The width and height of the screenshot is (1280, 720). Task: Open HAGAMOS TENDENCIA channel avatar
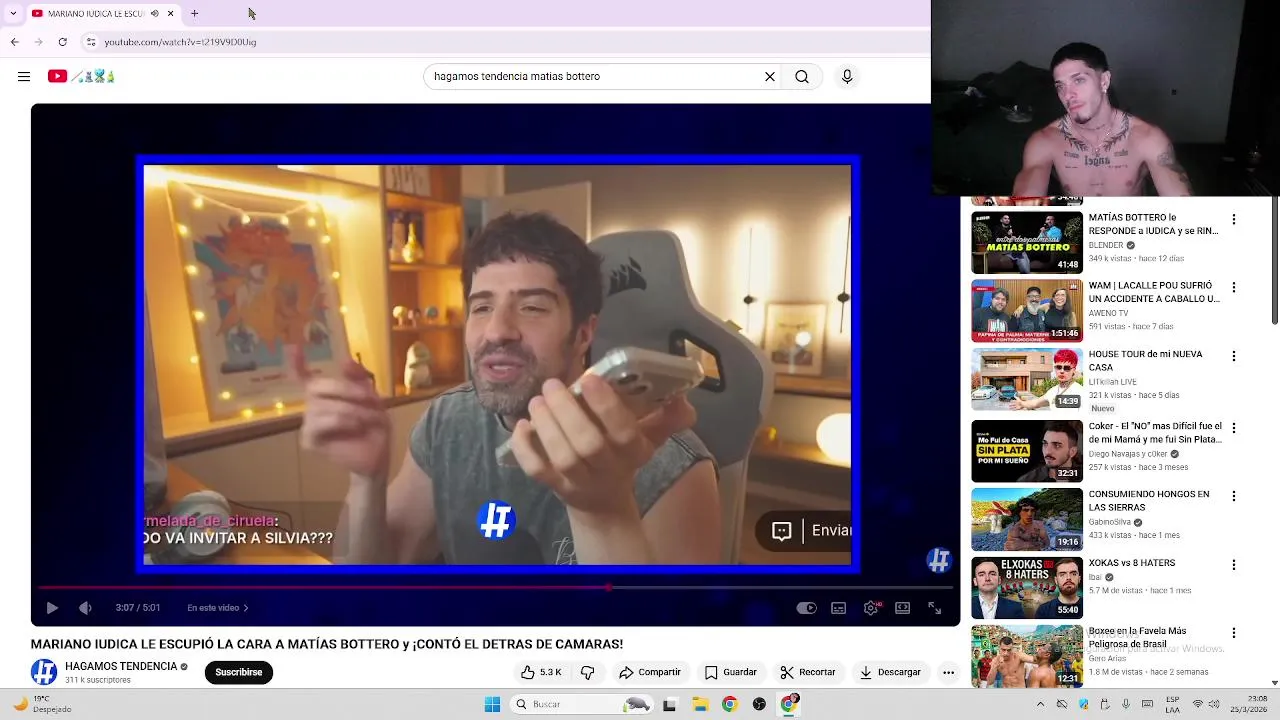(44, 672)
